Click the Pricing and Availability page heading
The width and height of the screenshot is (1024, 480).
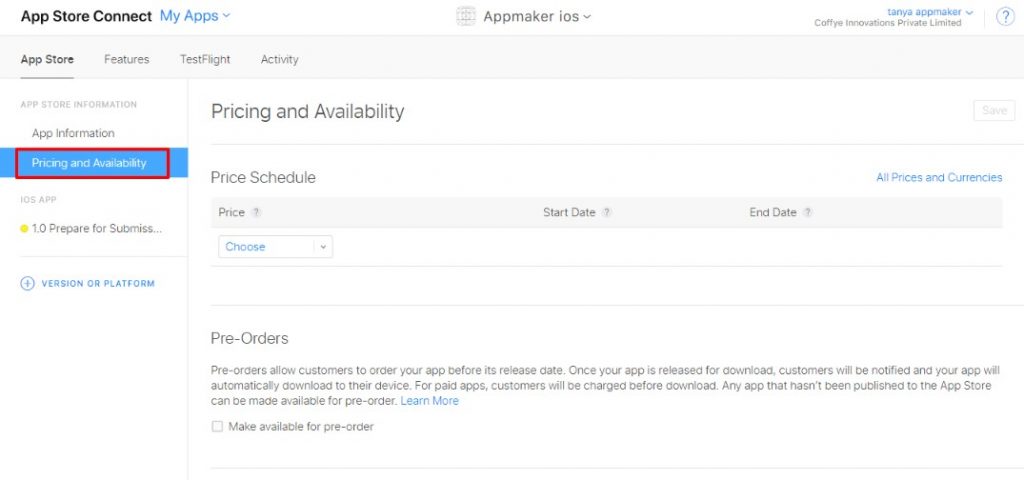pos(308,112)
